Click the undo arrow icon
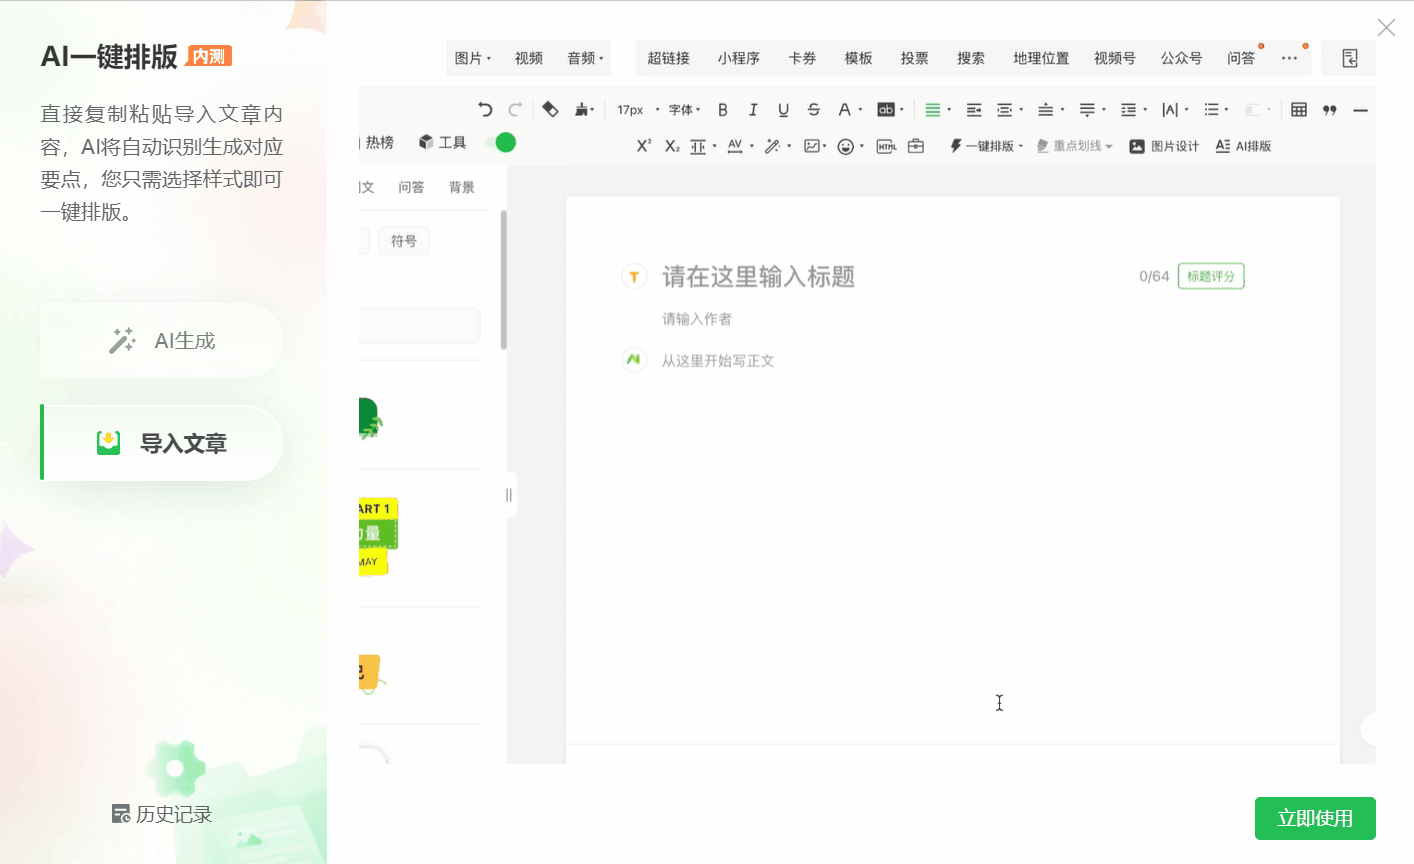Viewport: 1414px width, 864px height. (485, 110)
